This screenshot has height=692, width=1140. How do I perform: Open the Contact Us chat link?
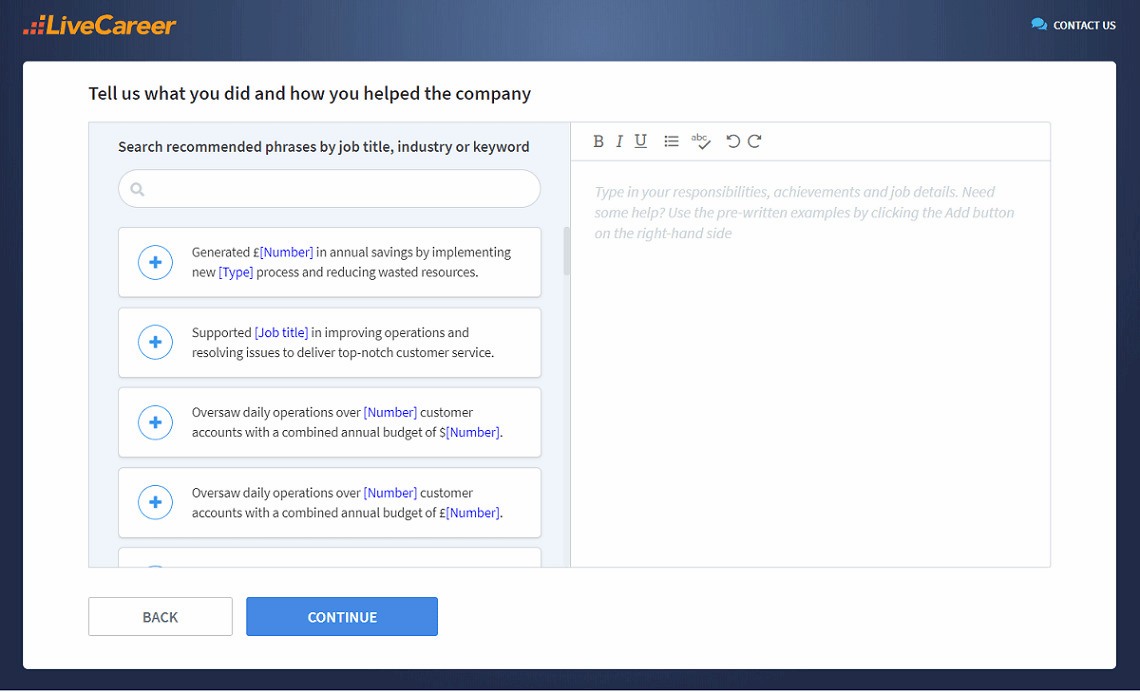click(1073, 25)
